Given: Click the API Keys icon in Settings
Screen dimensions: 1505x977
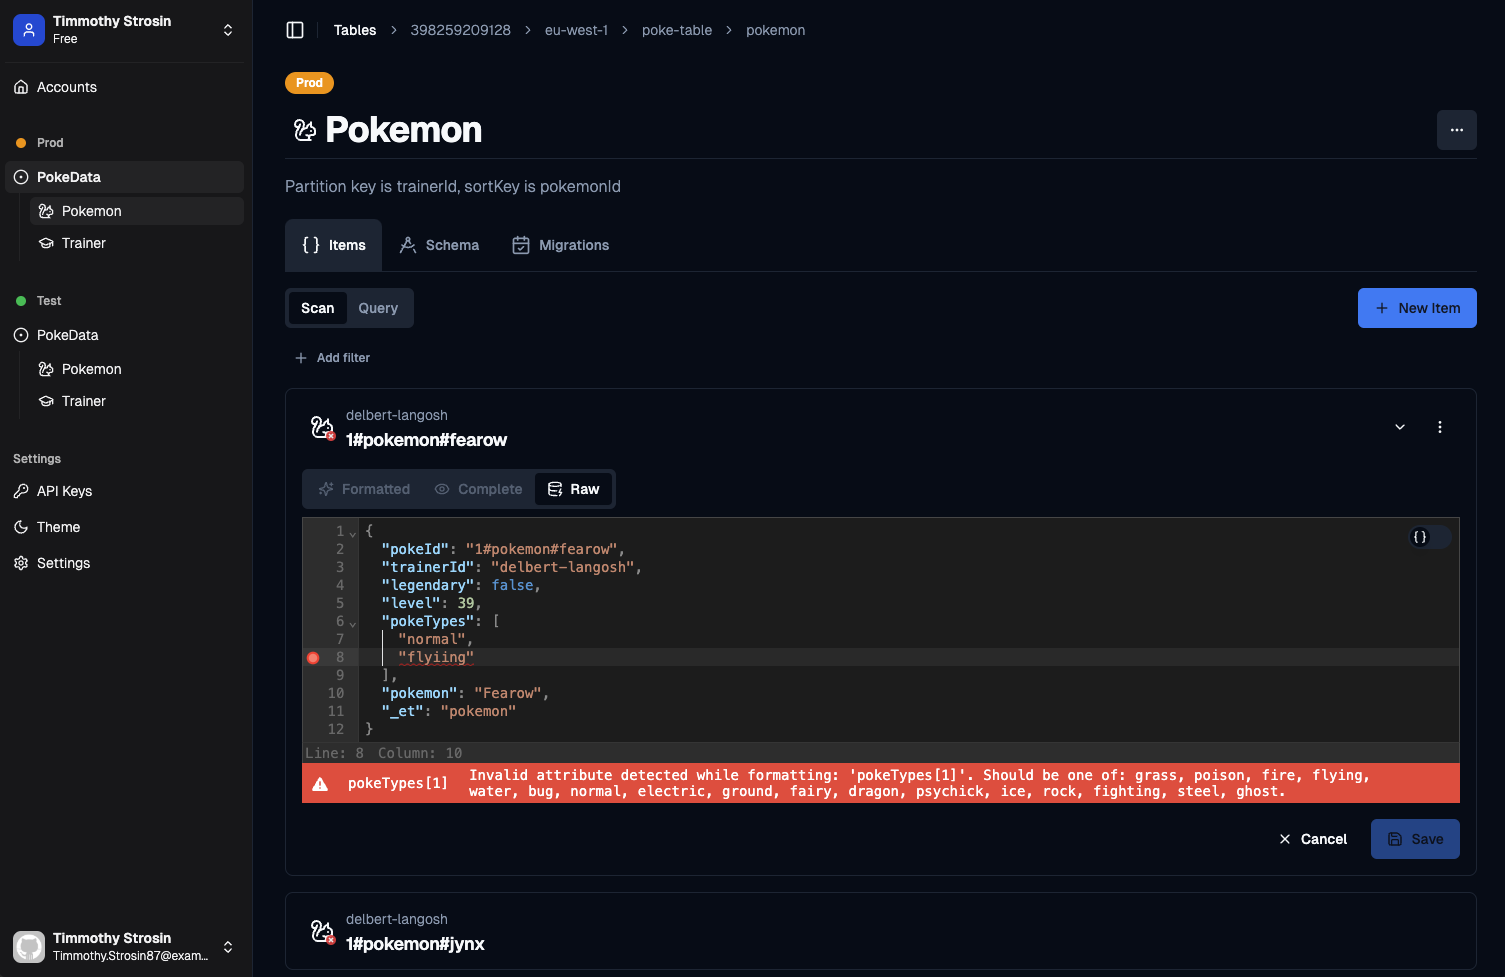Looking at the screenshot, I should (22, 491).
